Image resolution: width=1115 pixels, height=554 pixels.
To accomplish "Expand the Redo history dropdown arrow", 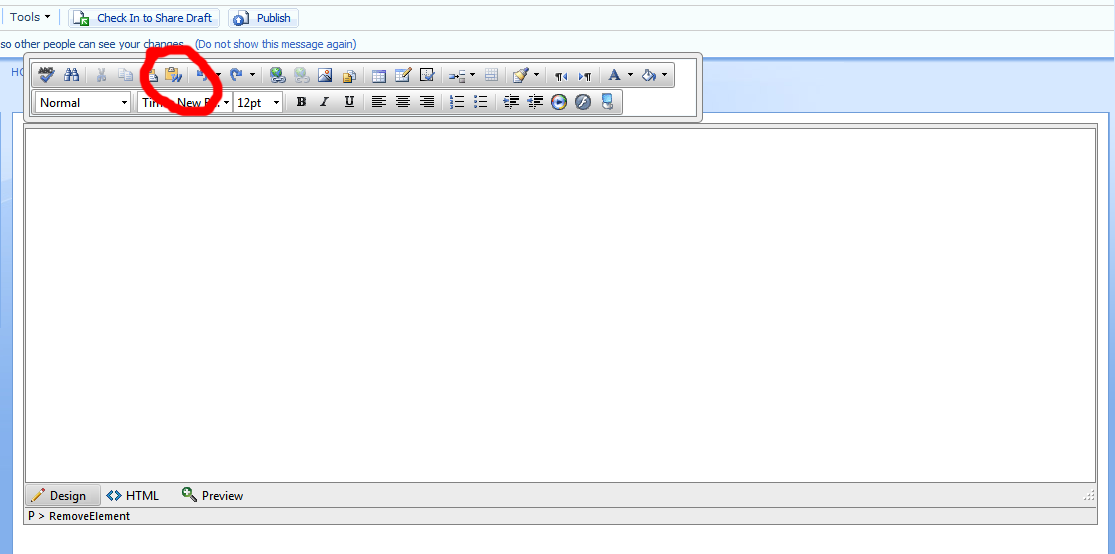I will (x=252, y=75).
